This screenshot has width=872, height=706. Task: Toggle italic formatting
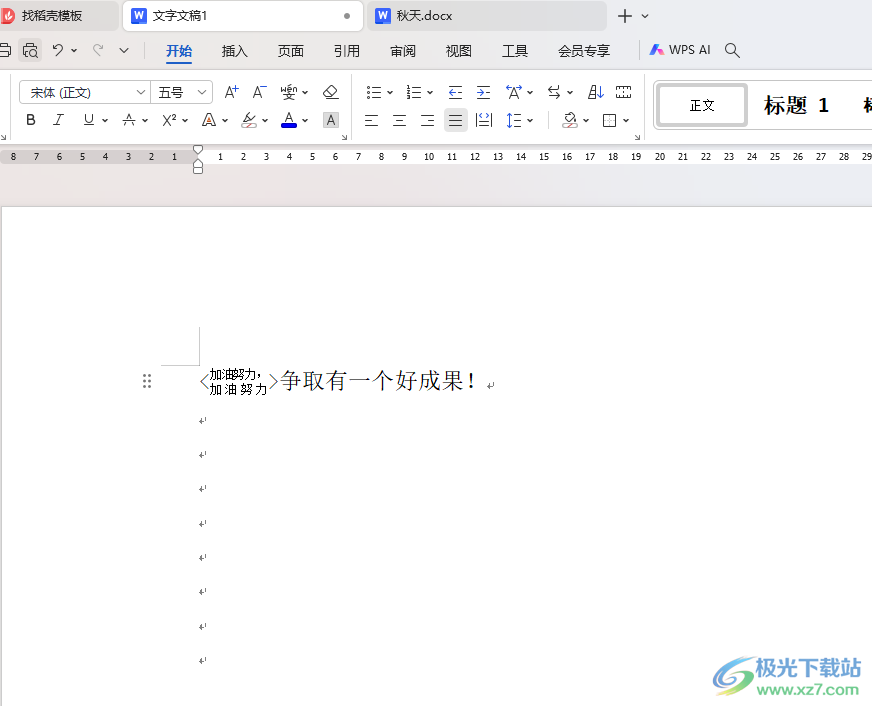click(x=58, y=120)
